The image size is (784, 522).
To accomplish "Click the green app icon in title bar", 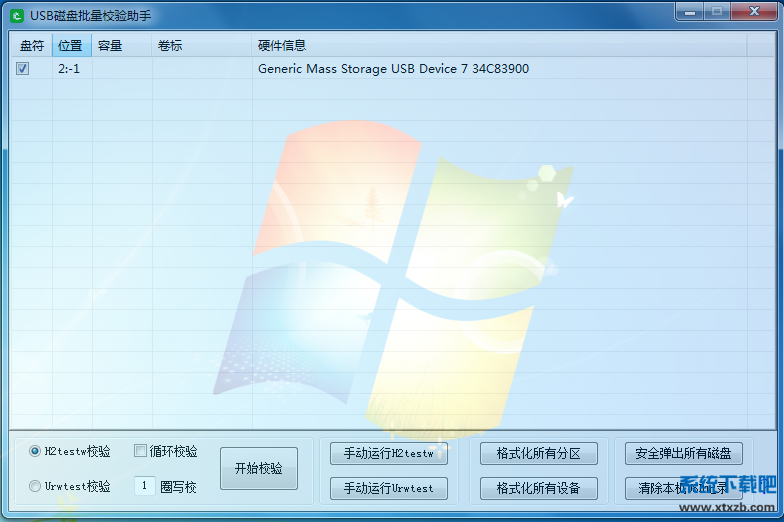I will click(x=17, y=16).
